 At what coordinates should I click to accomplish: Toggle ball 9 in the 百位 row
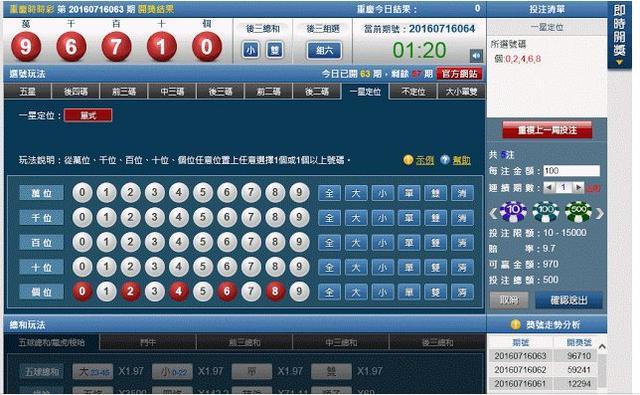299,242
